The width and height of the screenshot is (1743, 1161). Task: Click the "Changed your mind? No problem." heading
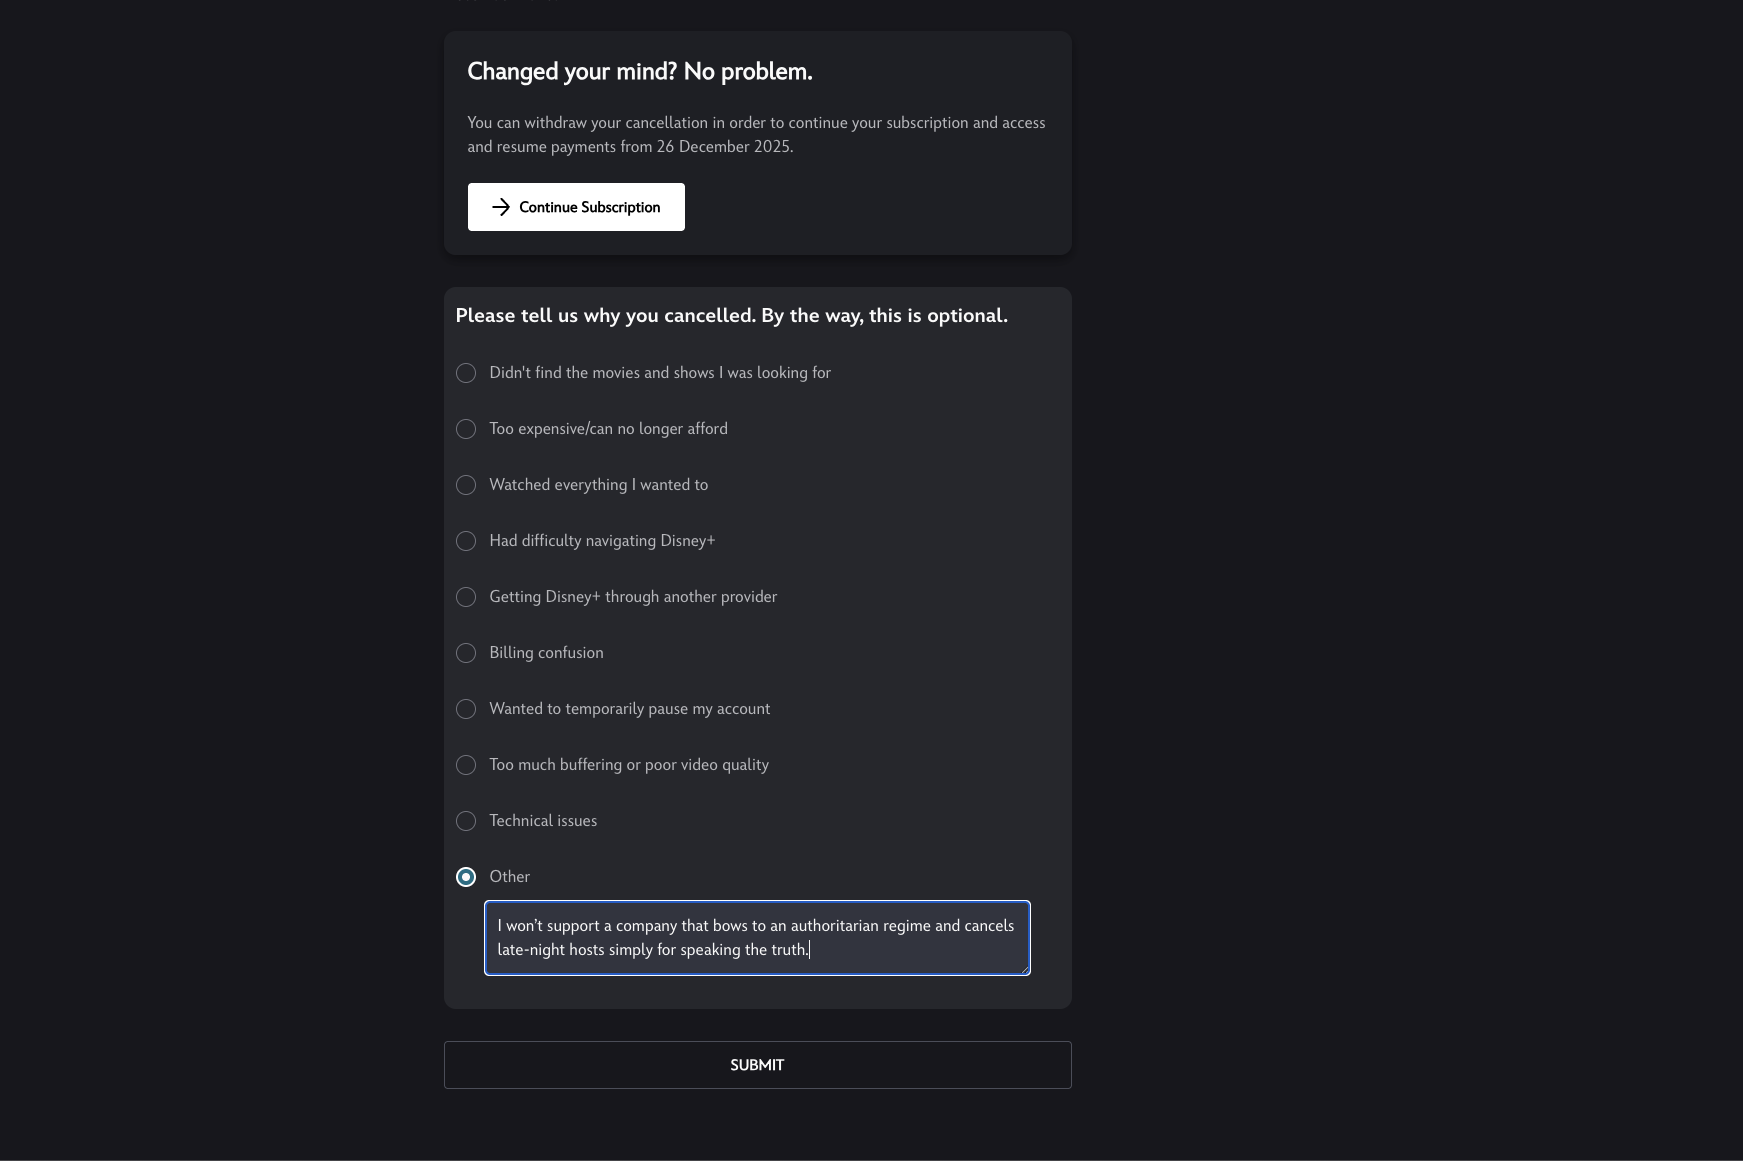tap(640, 72)
